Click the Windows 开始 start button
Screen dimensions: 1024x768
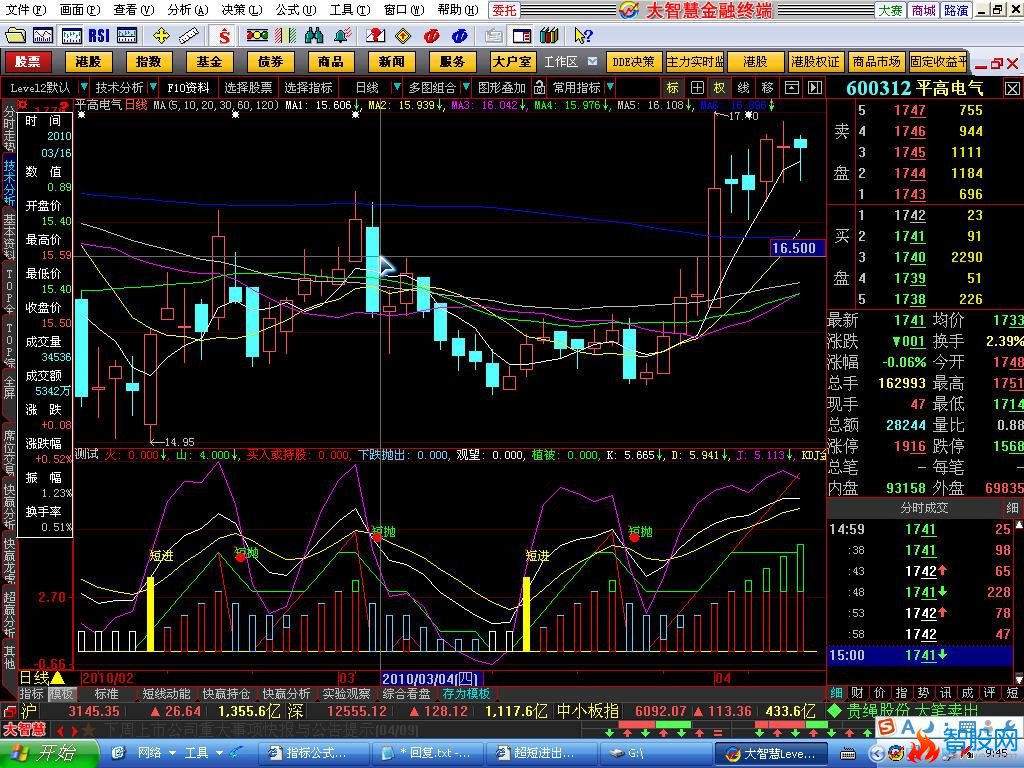(x=50, y=753)
